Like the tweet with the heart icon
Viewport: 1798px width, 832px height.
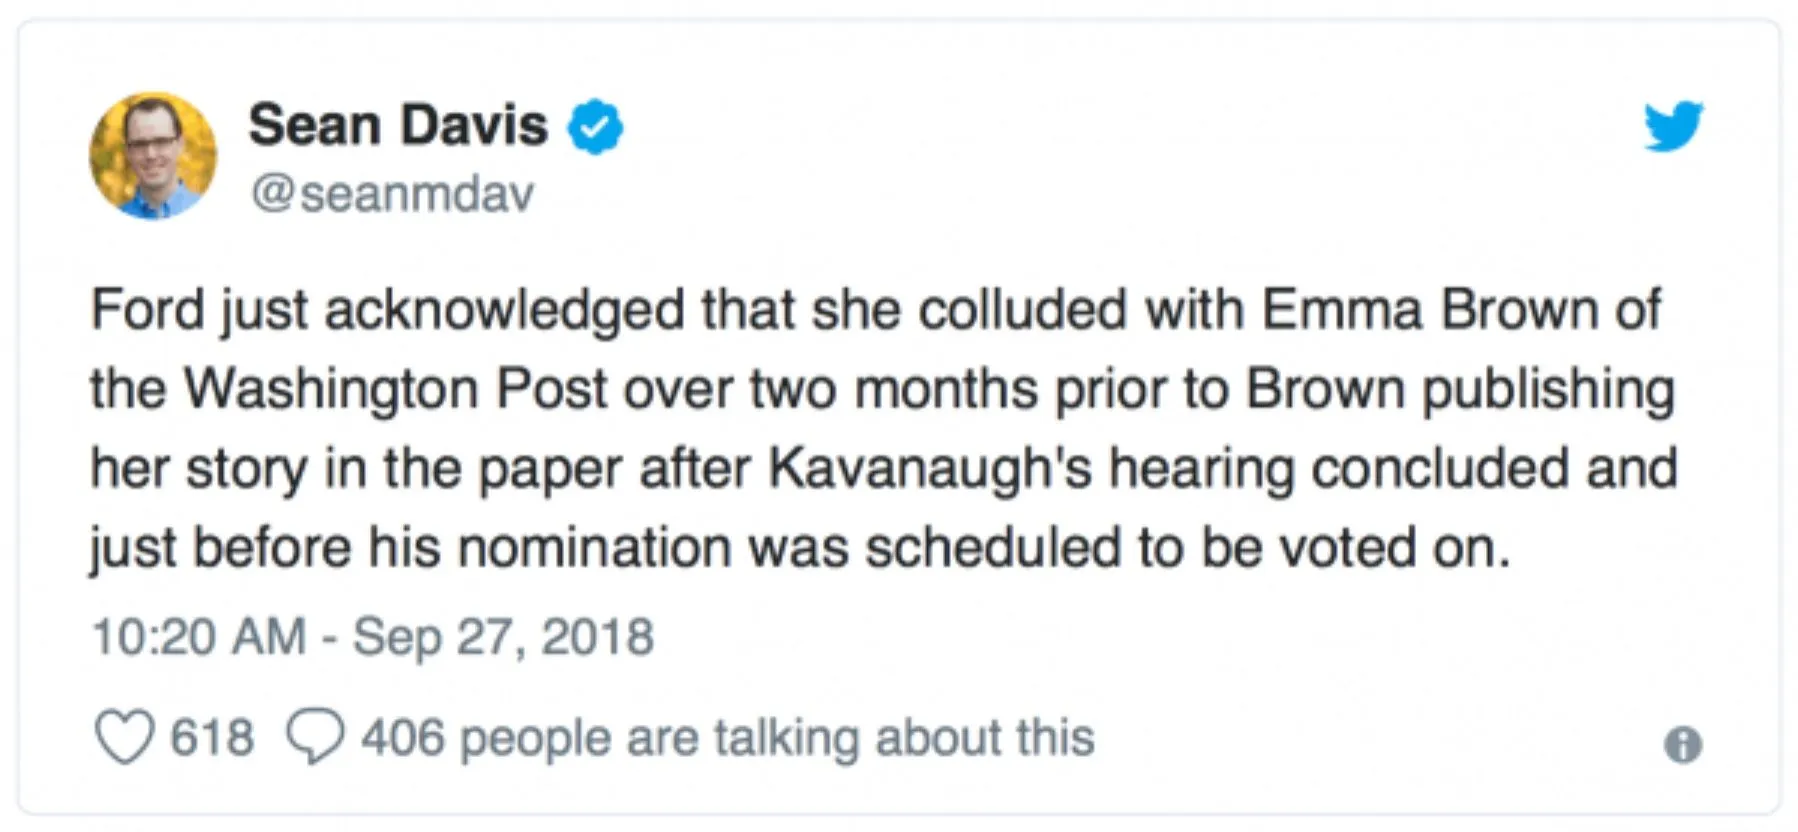(x=124, y=738)
